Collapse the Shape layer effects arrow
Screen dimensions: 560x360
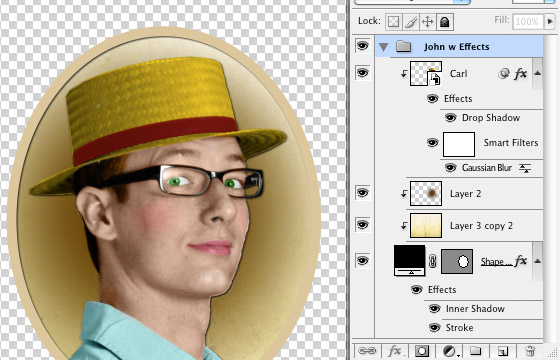[537, 261]
